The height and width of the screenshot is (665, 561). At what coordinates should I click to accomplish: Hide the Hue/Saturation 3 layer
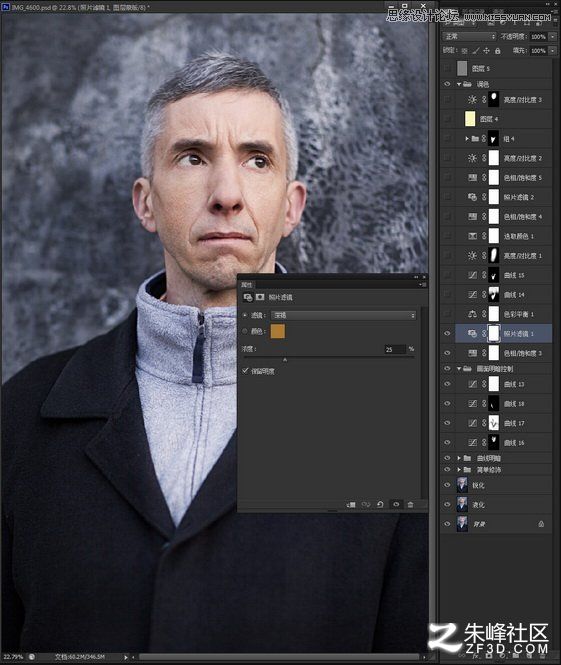447,353
